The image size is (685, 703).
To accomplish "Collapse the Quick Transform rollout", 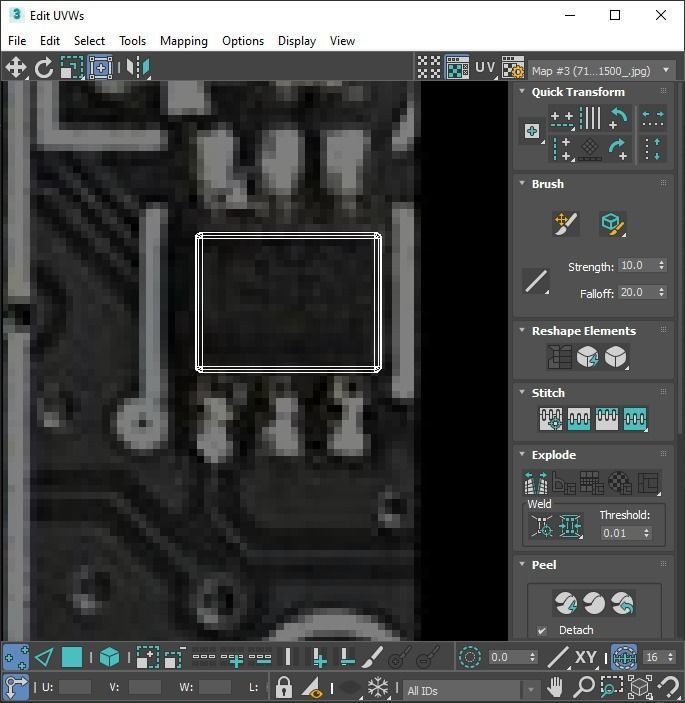I will pyautogui.click(x=522, y=91).
